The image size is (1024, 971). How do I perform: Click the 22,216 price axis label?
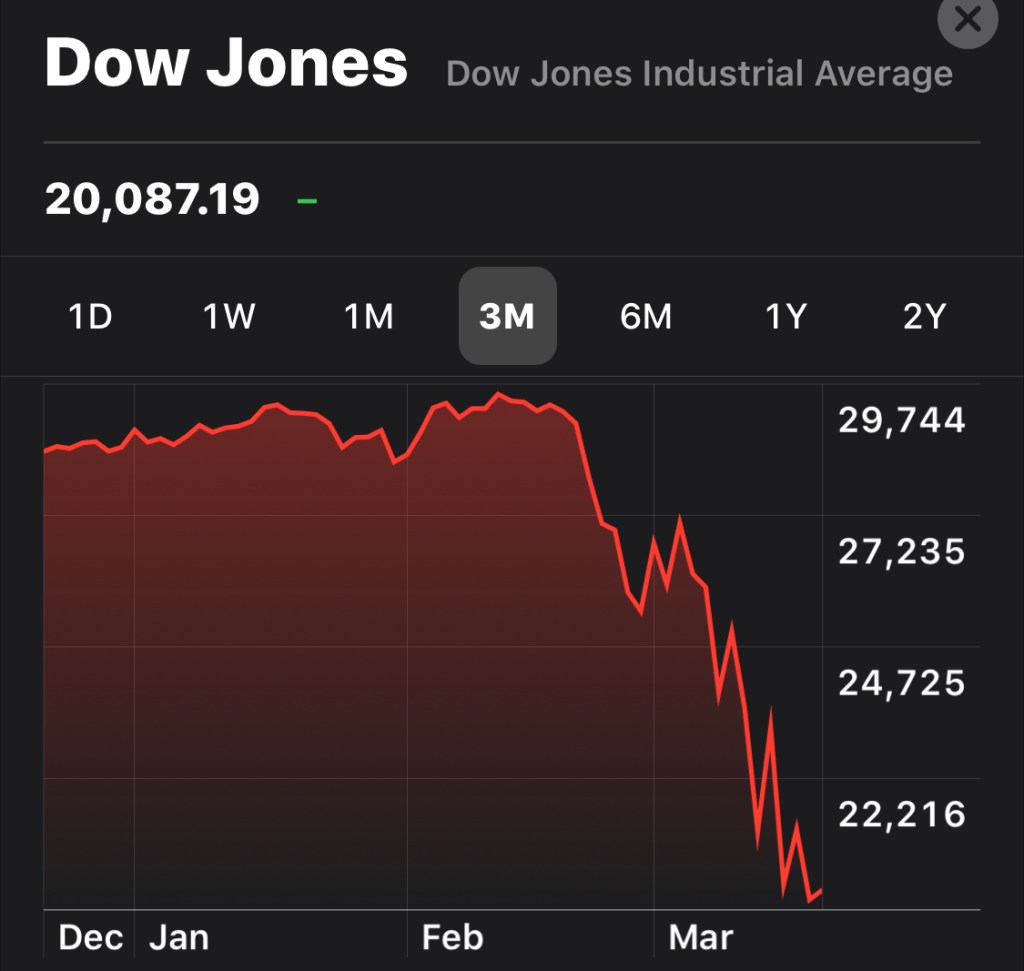point(901,814)
